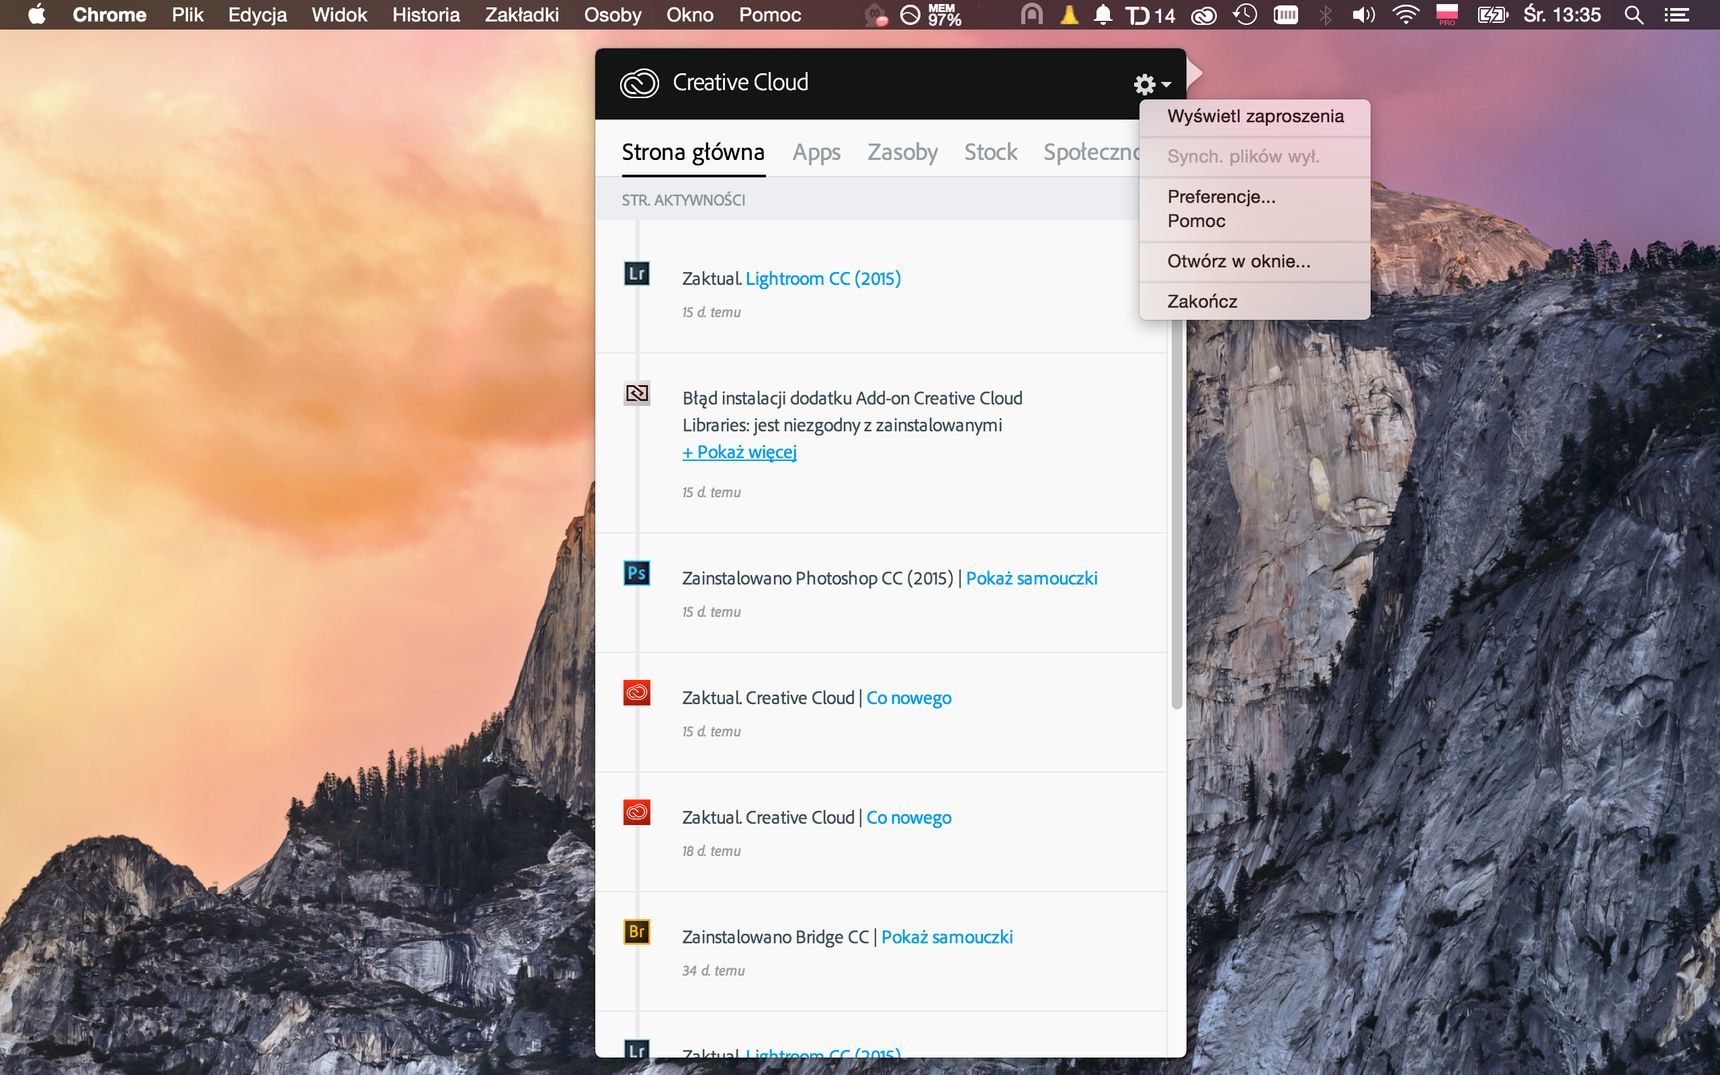This screenshot has height=1075, width=1720.
Task: Open the gear settings menu in Creative Cloud
Action: 1151,84
